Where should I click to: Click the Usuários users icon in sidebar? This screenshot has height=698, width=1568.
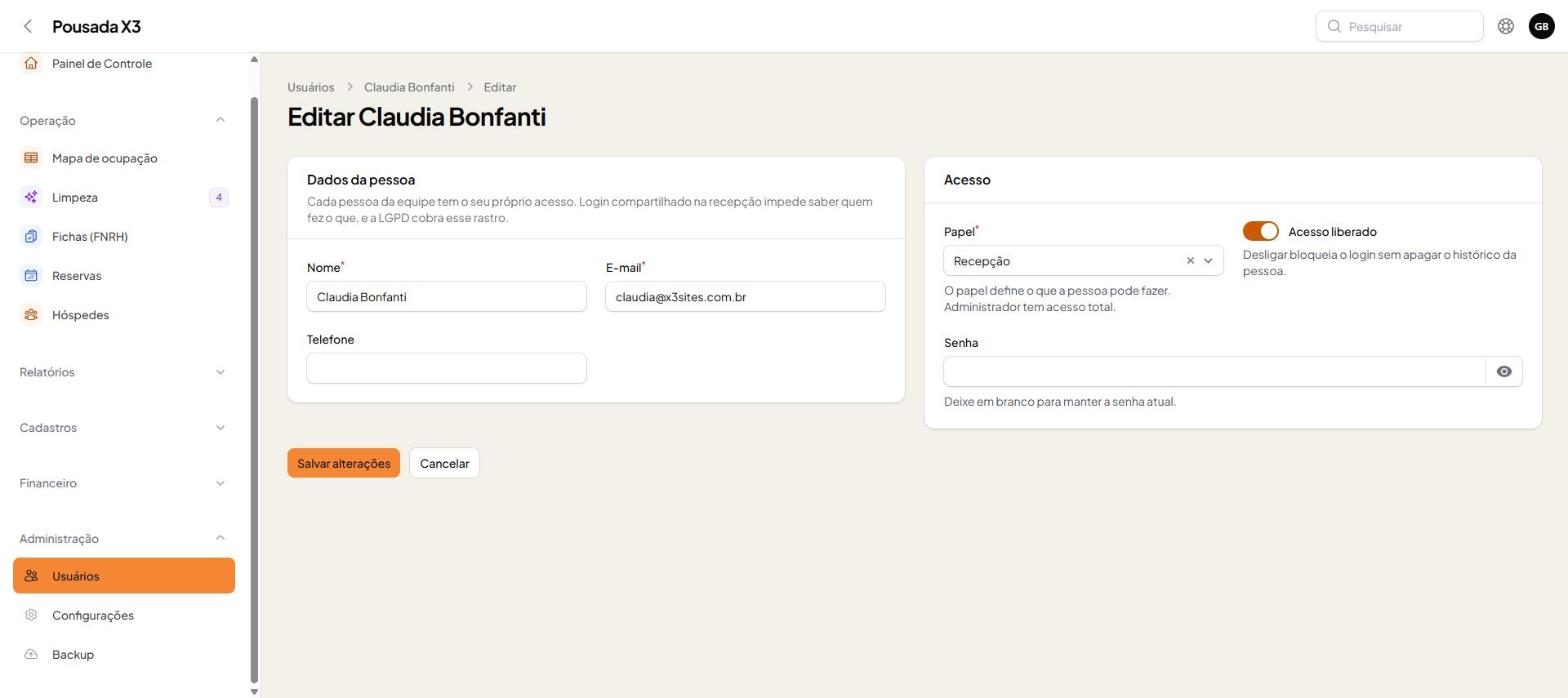point(31,576)
